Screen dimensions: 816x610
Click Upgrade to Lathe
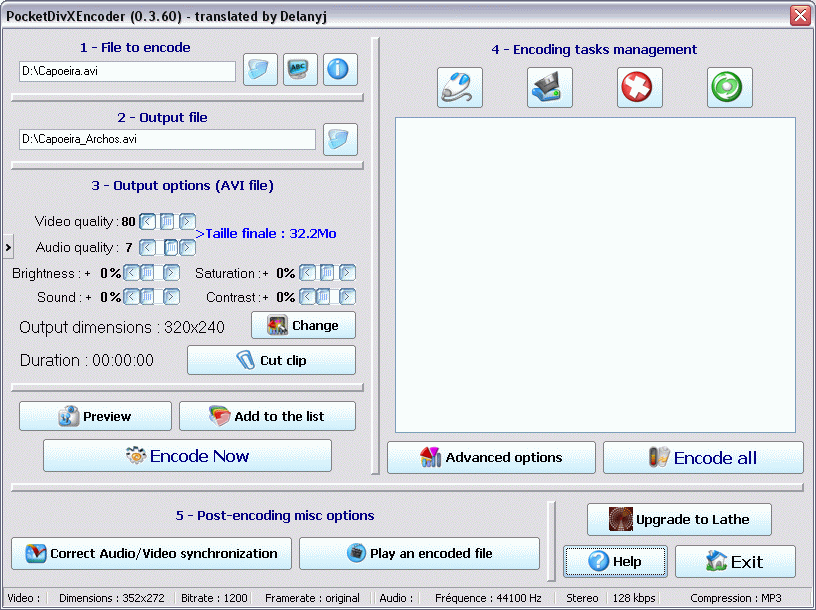(679, 519)
